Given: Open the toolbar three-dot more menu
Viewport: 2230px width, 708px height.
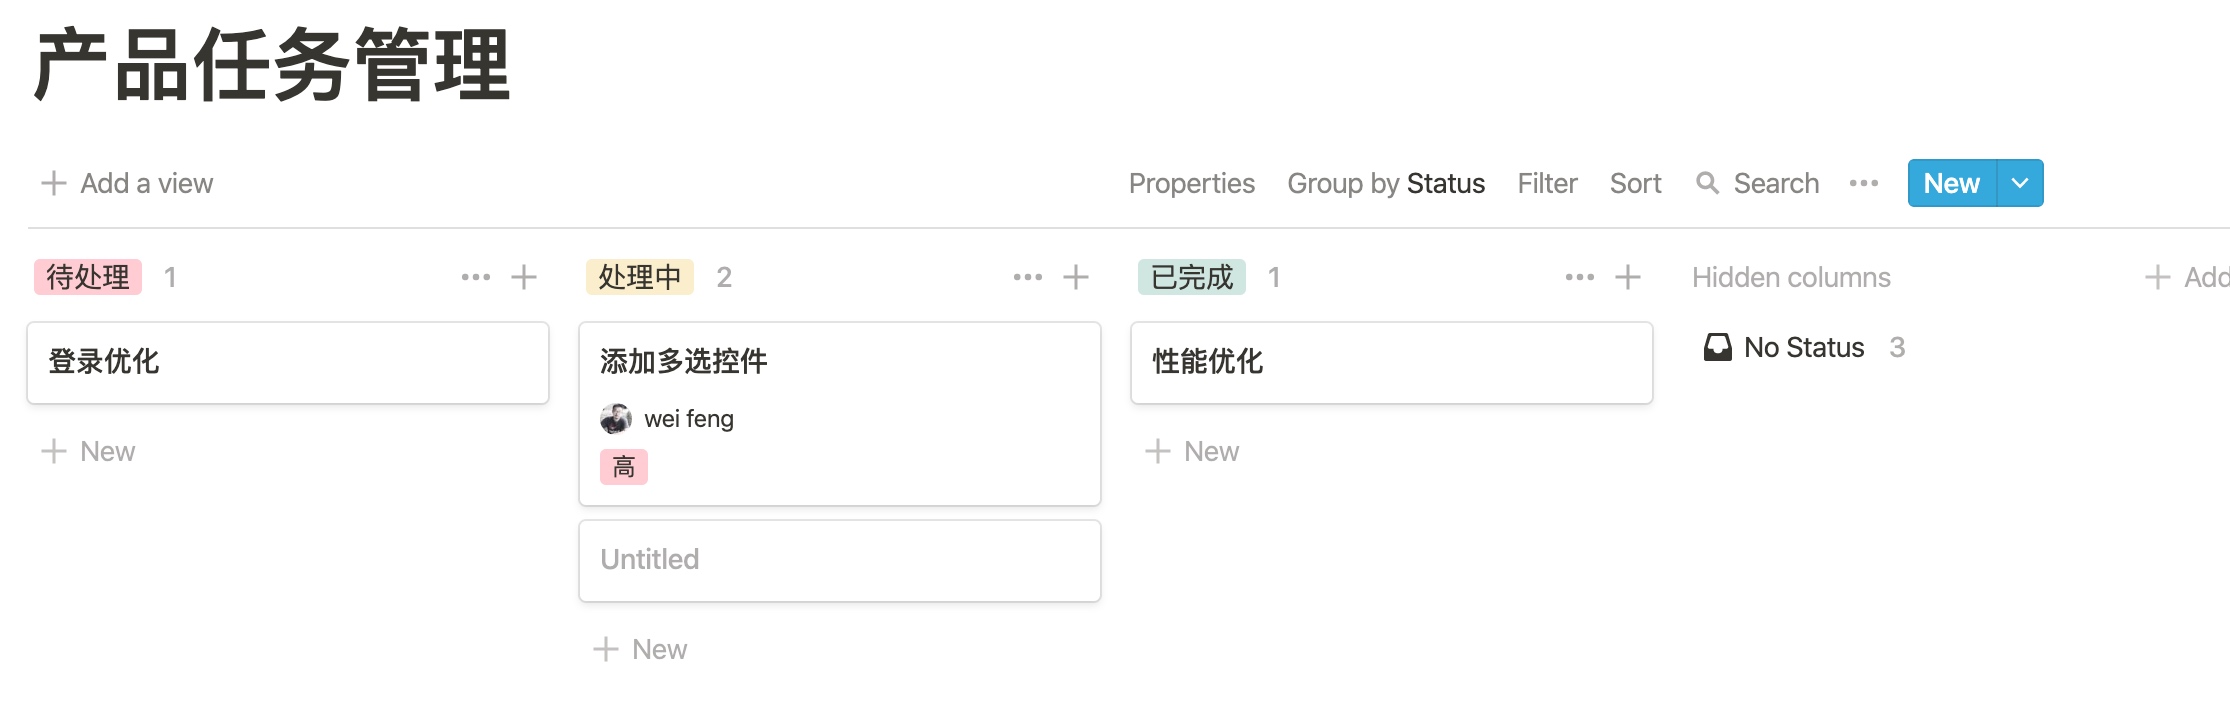Looking at the screenshot, I should pyautogui.click(x=1864, y=183).
